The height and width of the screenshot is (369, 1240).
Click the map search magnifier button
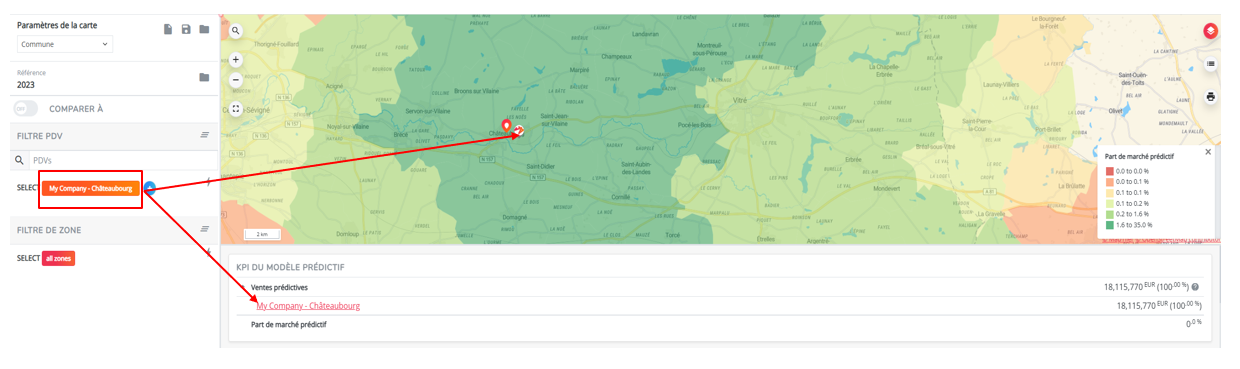(x=236, y=31)
